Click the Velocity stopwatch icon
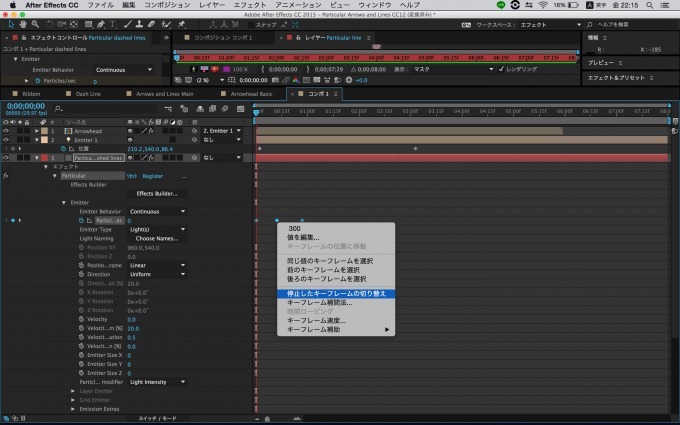This screenshot has width=680, height=425. pyautogui.click(x=83, y=319)
